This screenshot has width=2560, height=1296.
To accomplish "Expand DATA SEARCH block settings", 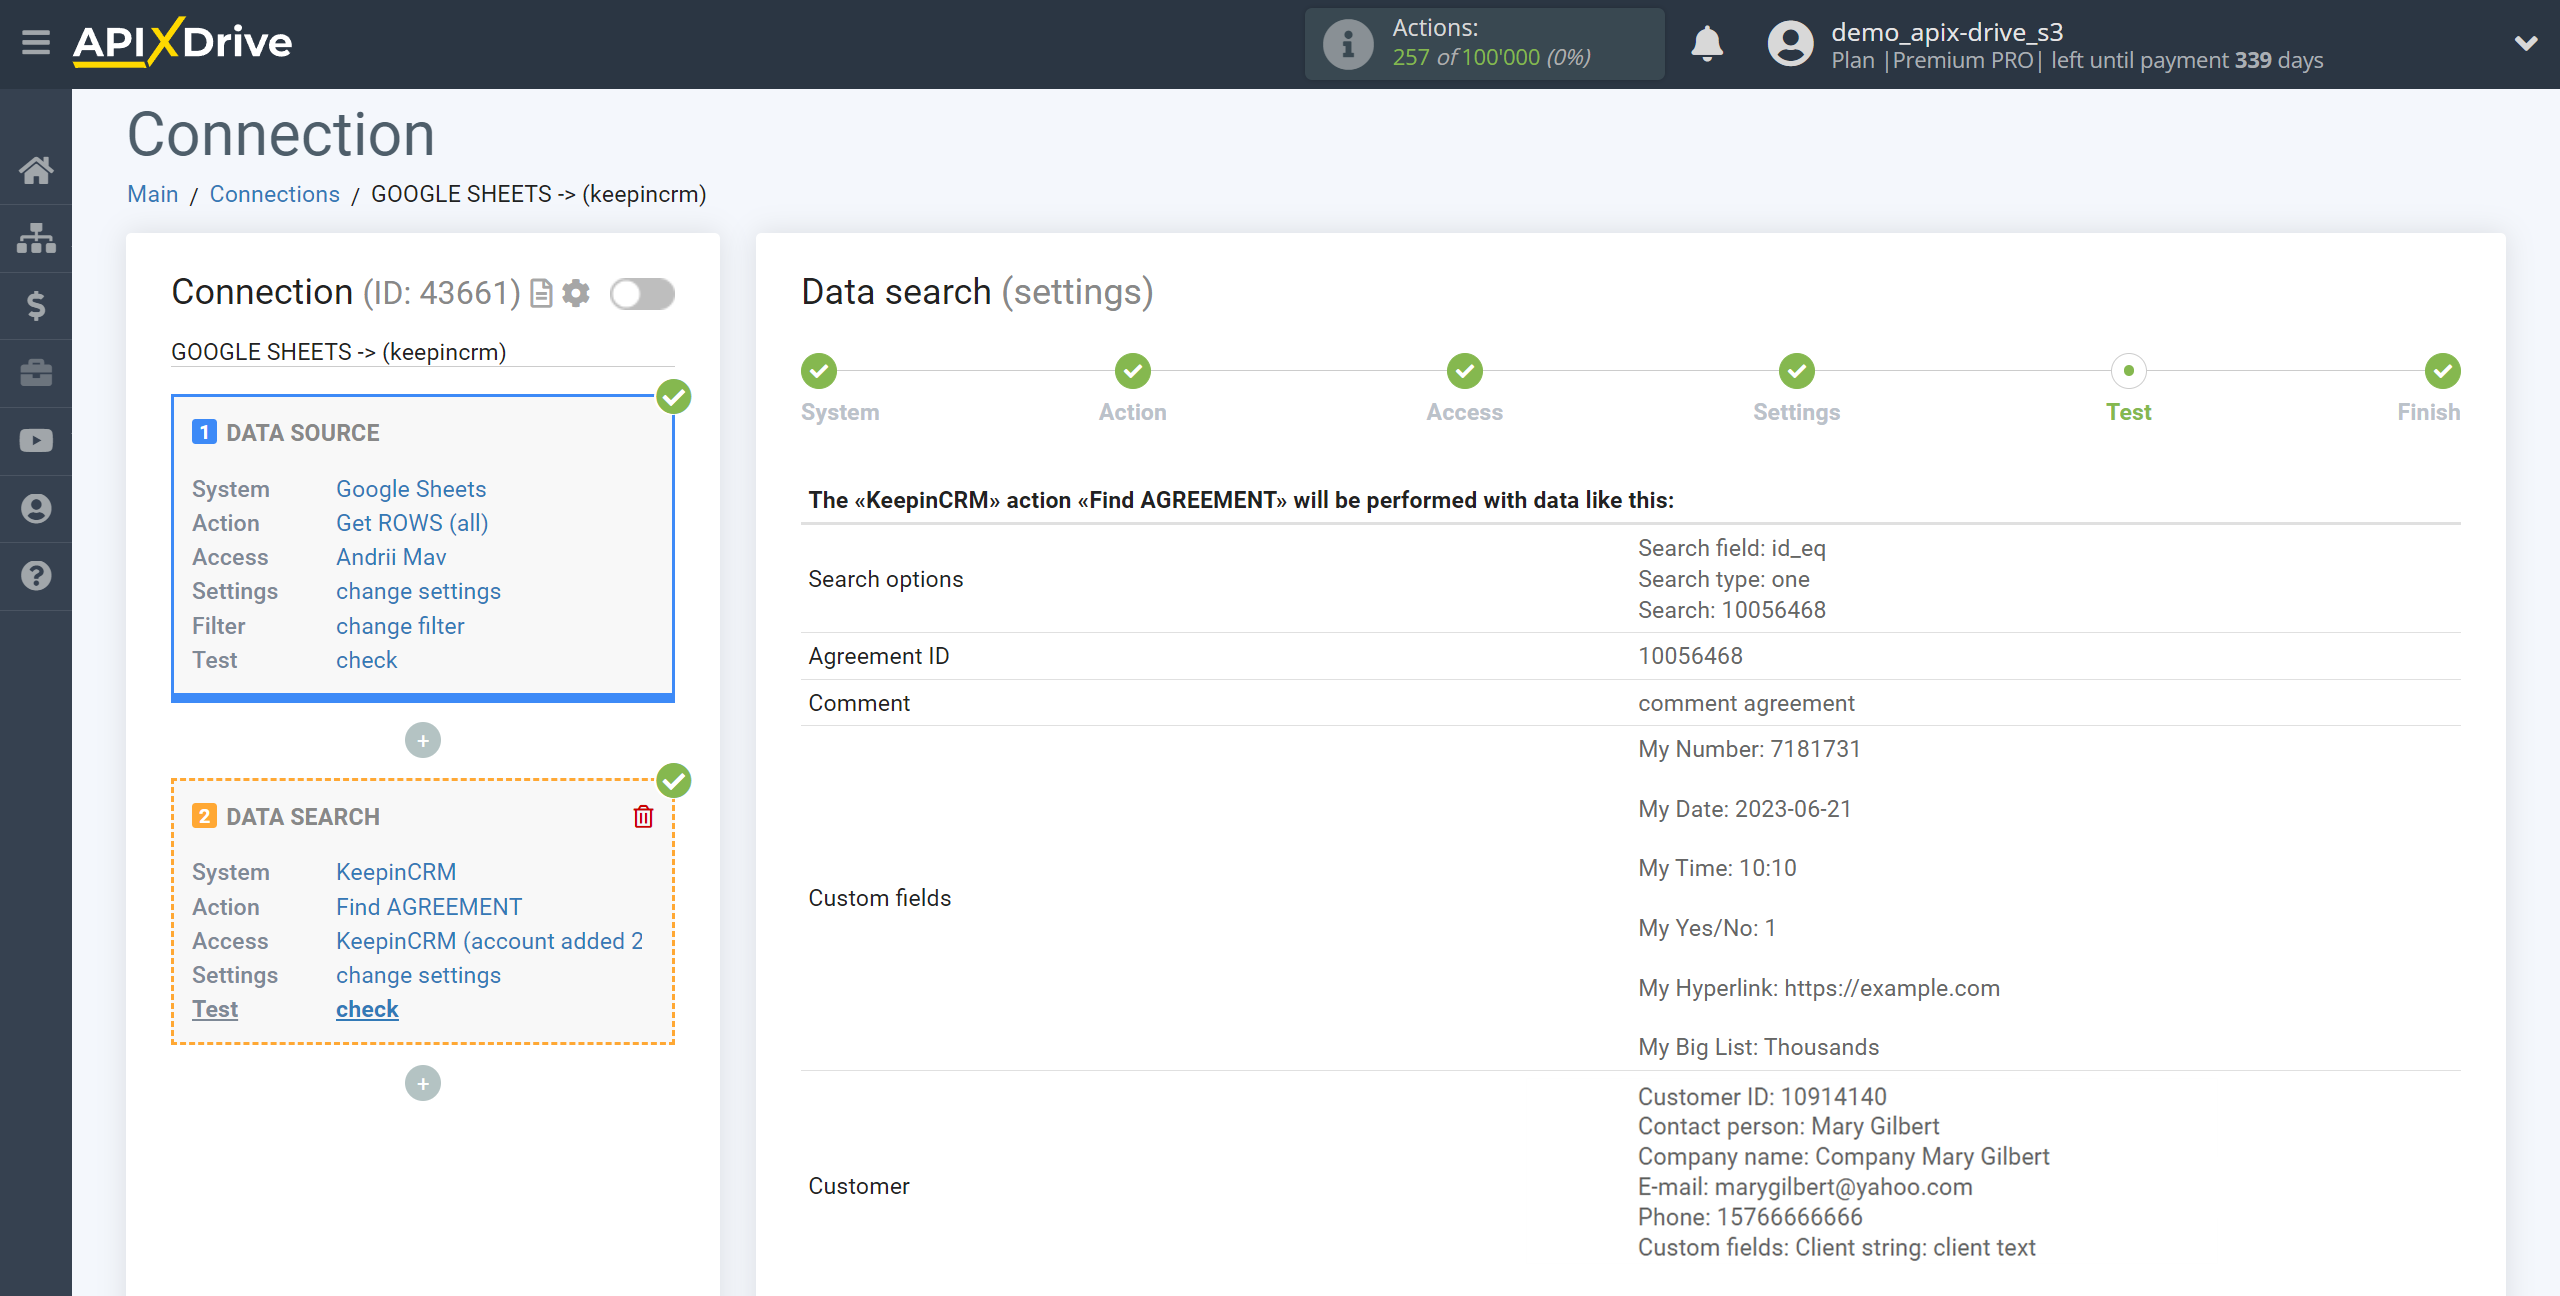I will tap(416, 975).
